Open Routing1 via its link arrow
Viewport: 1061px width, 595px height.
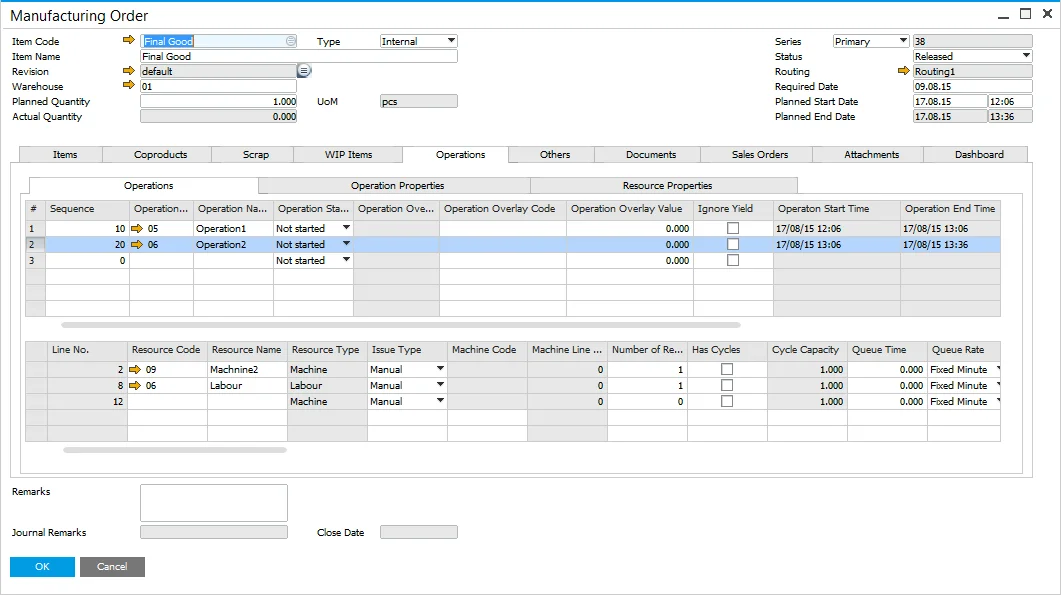[904, 71]
